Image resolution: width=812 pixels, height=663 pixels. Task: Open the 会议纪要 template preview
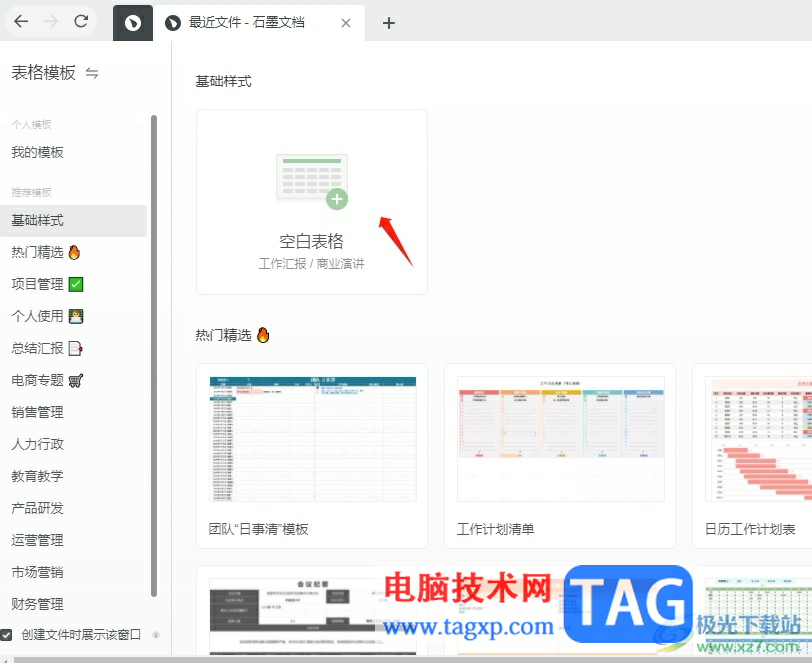coord(313,616)
